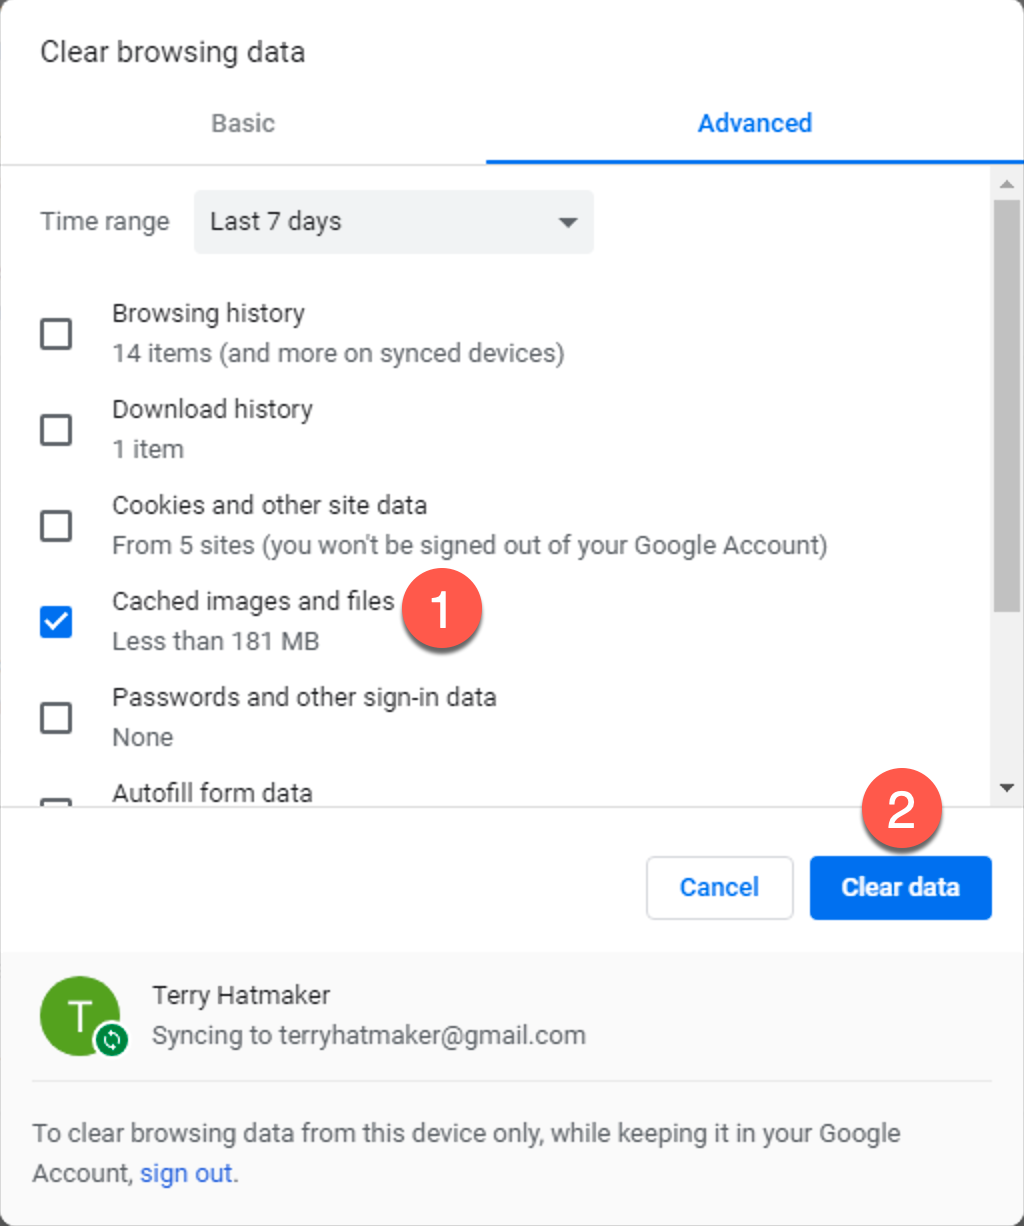Click the red number 2 annotation marker
Screen dimensions: 1024x1226
pyautogui.click(x=901, y=809)
